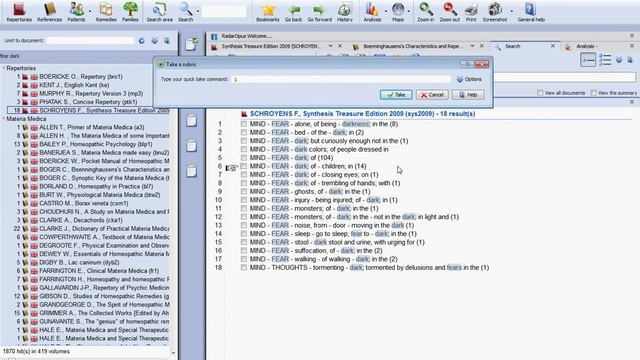This screenshot has width=640, height=360.
Task: Select KENT J., English Kent repertory
Action: click(x=74, y=85)
